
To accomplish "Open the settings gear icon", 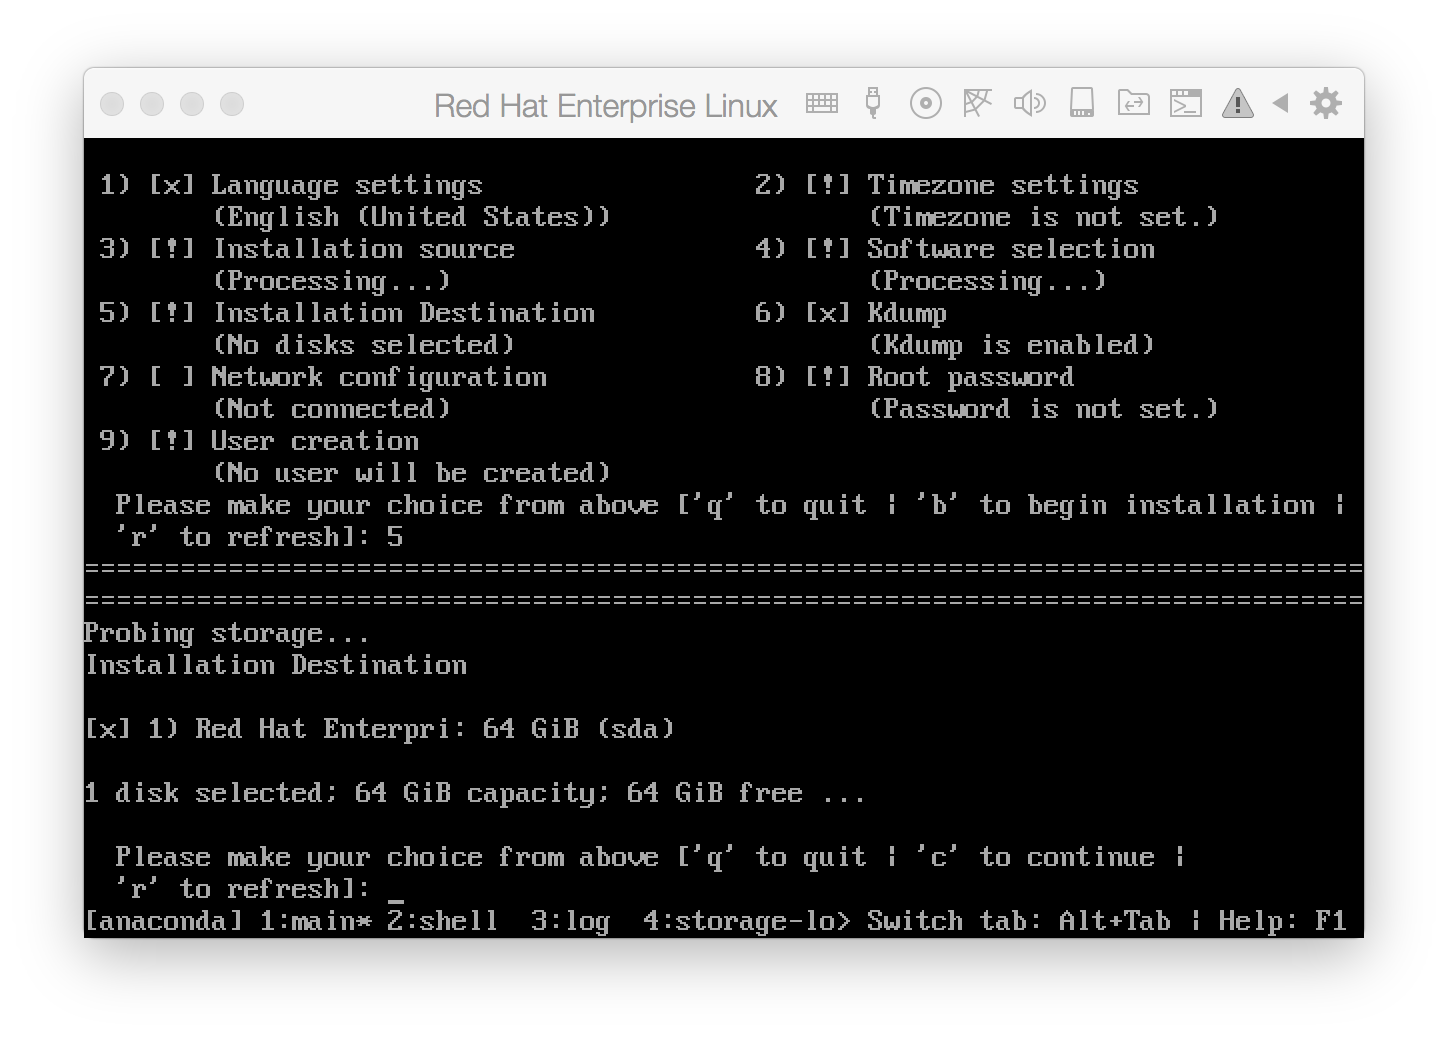I will pos(1325,103).
